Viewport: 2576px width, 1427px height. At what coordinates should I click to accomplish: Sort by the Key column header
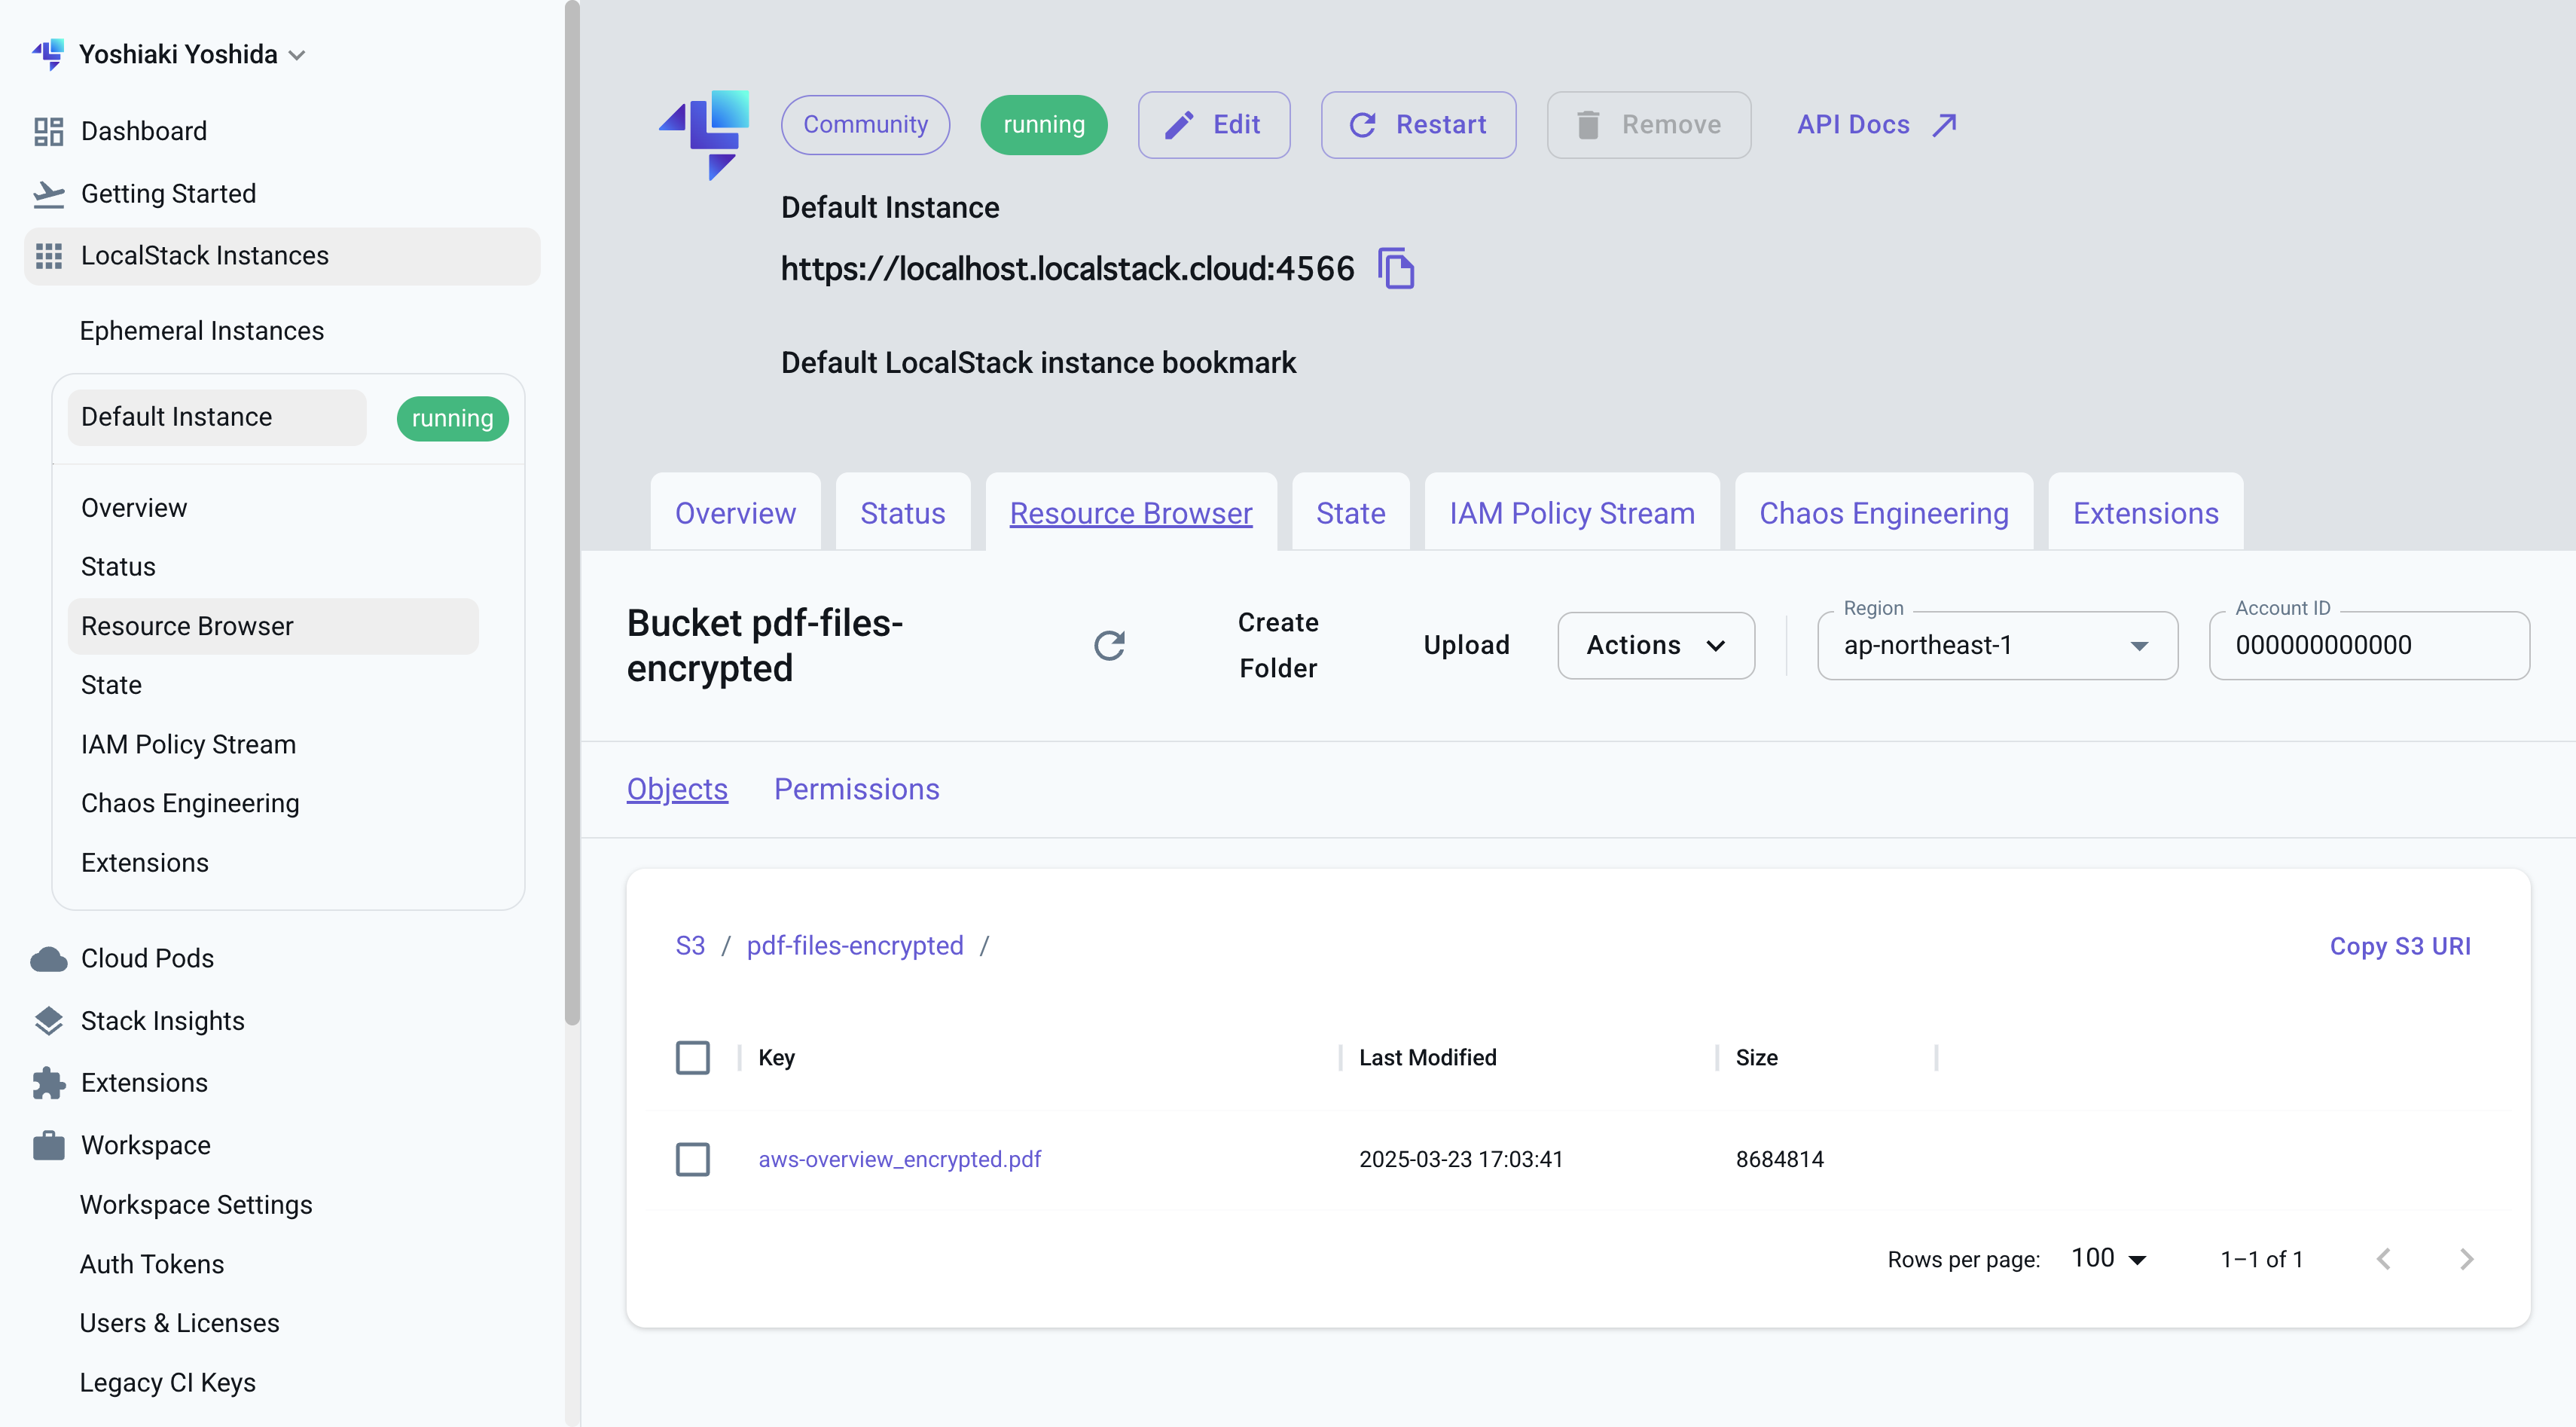coord(776,1058)
